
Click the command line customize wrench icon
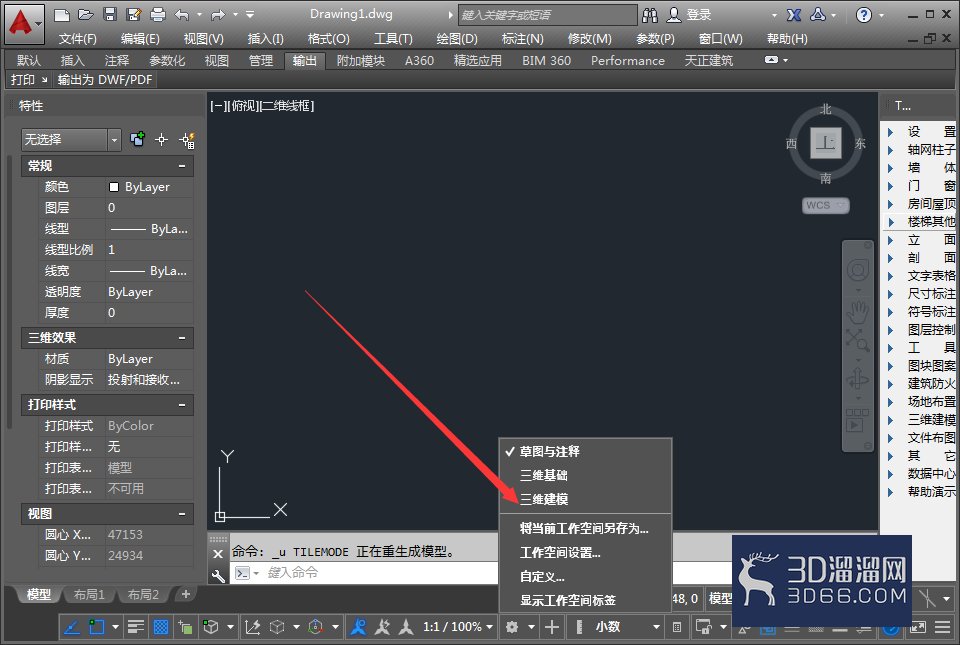pos(218,575)
